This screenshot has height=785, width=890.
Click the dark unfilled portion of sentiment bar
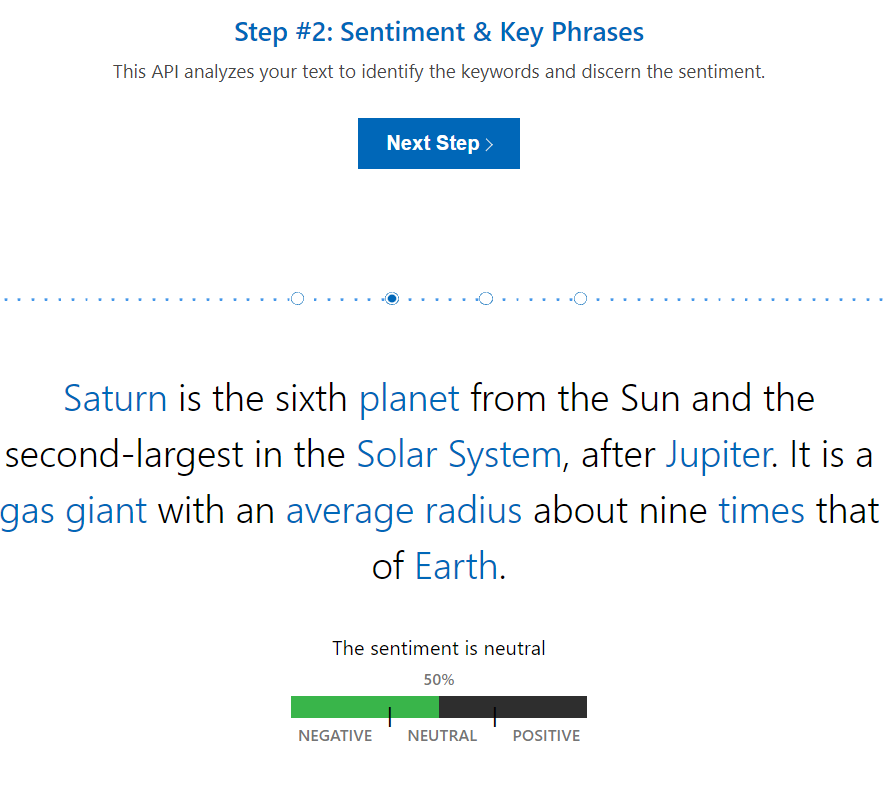pos(540,707)
